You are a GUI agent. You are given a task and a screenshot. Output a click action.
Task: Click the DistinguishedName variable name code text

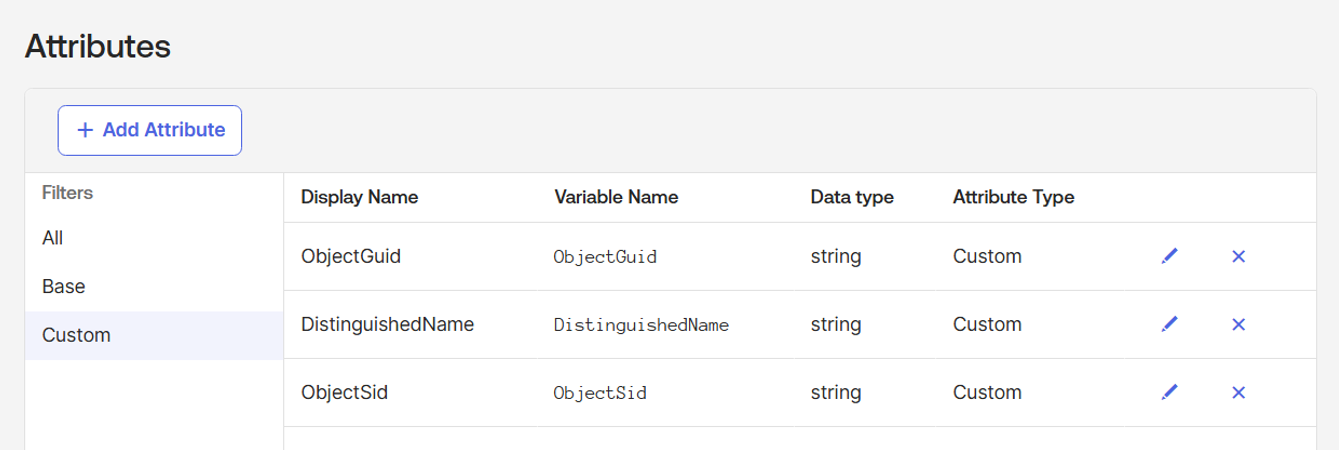click(x=641, y=325)
